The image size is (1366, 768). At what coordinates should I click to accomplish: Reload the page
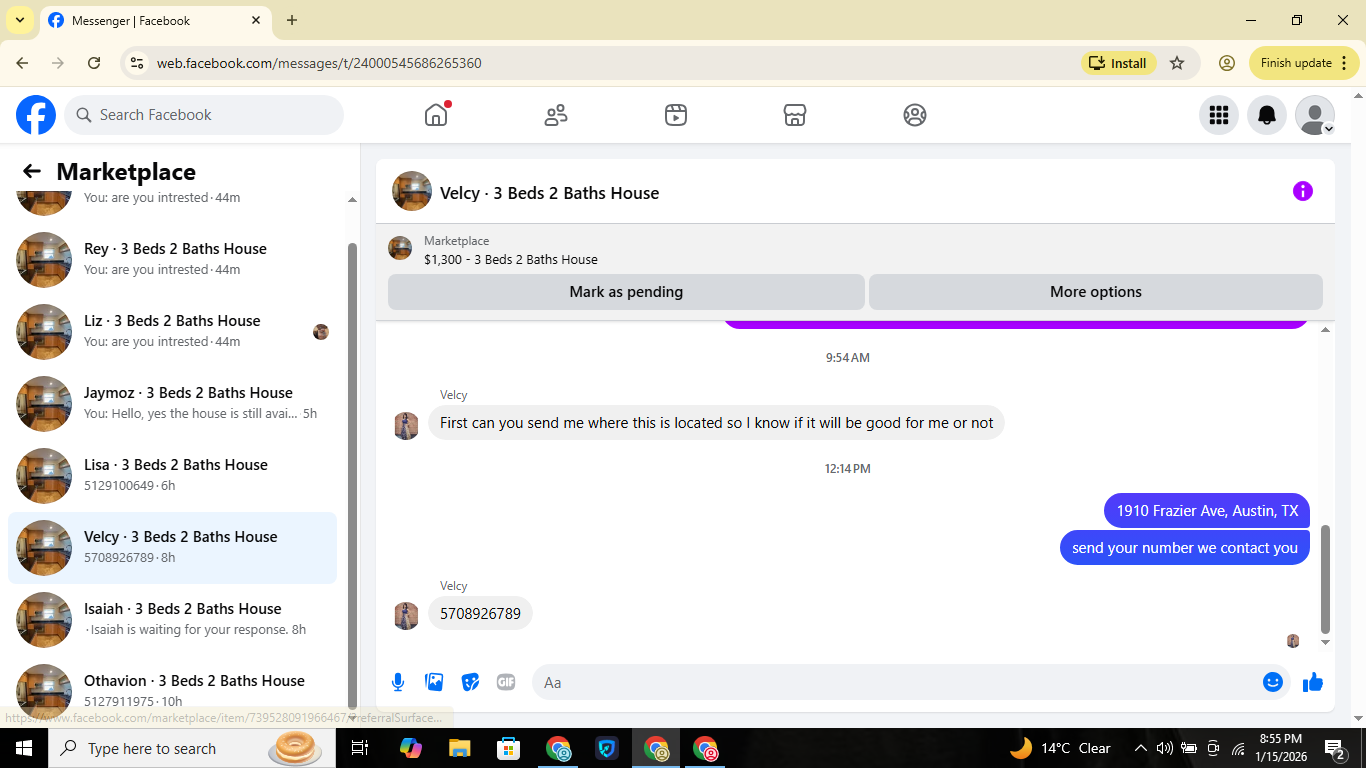[x=94, y=63]
